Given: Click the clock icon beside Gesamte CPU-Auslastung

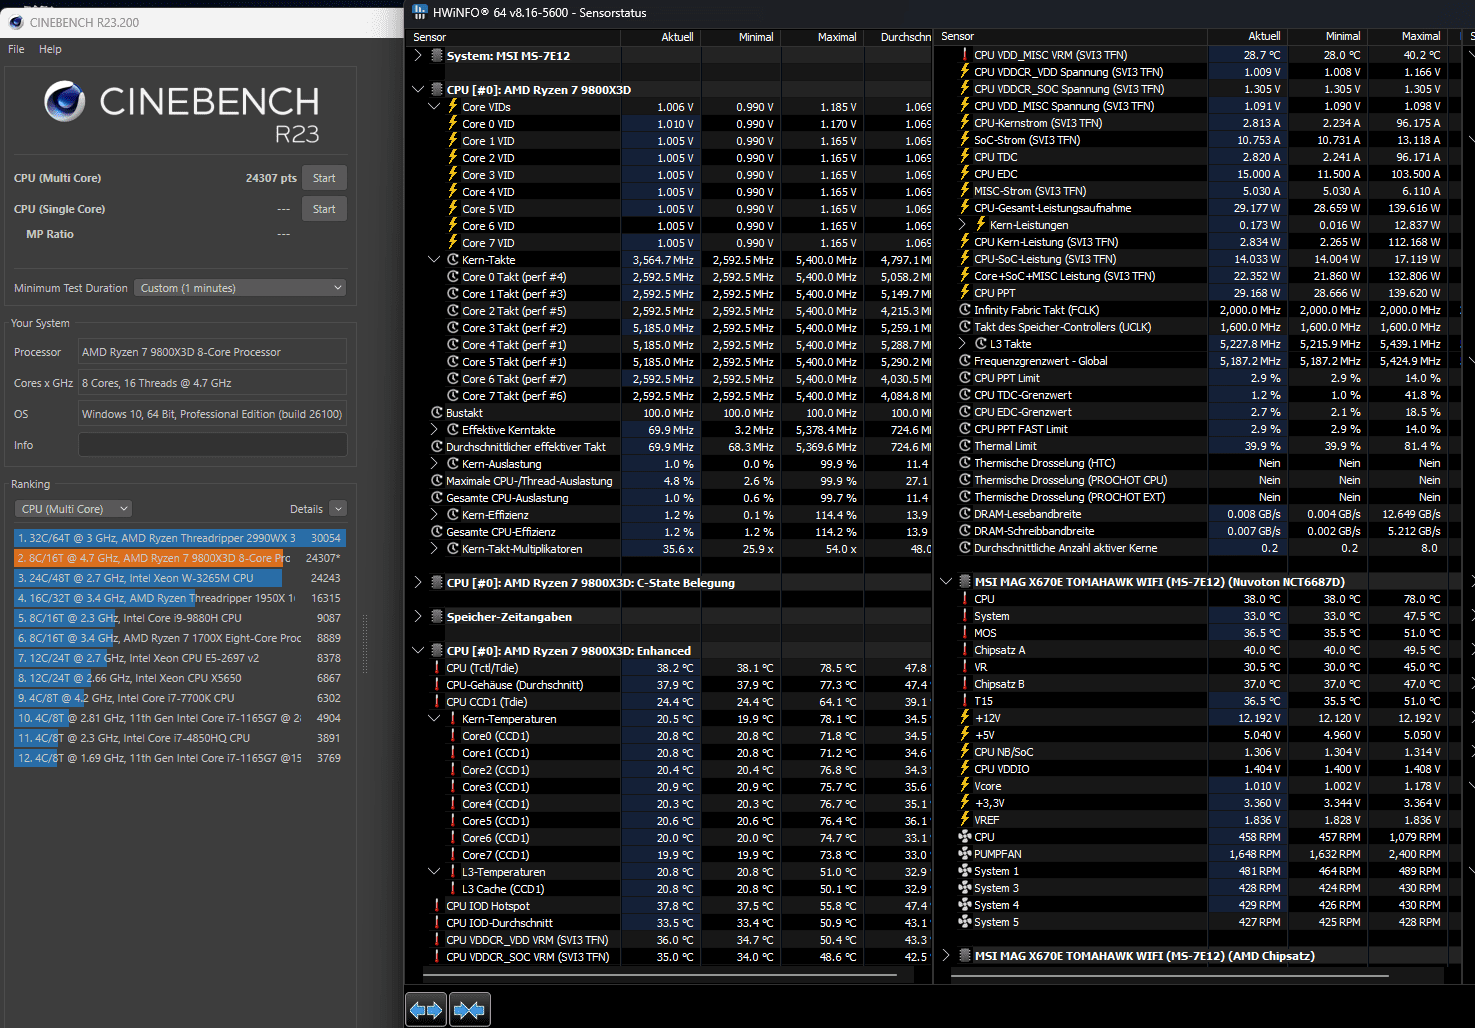Looking at the screenshot, I should point(437,497).
